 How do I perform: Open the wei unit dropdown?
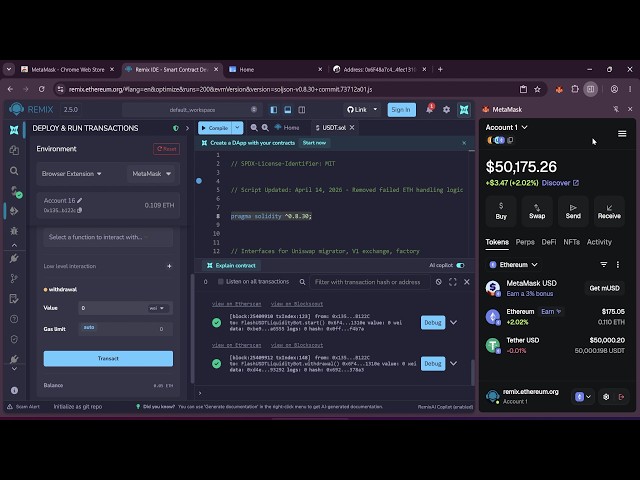pyautogui.click(x=157, y=308)
